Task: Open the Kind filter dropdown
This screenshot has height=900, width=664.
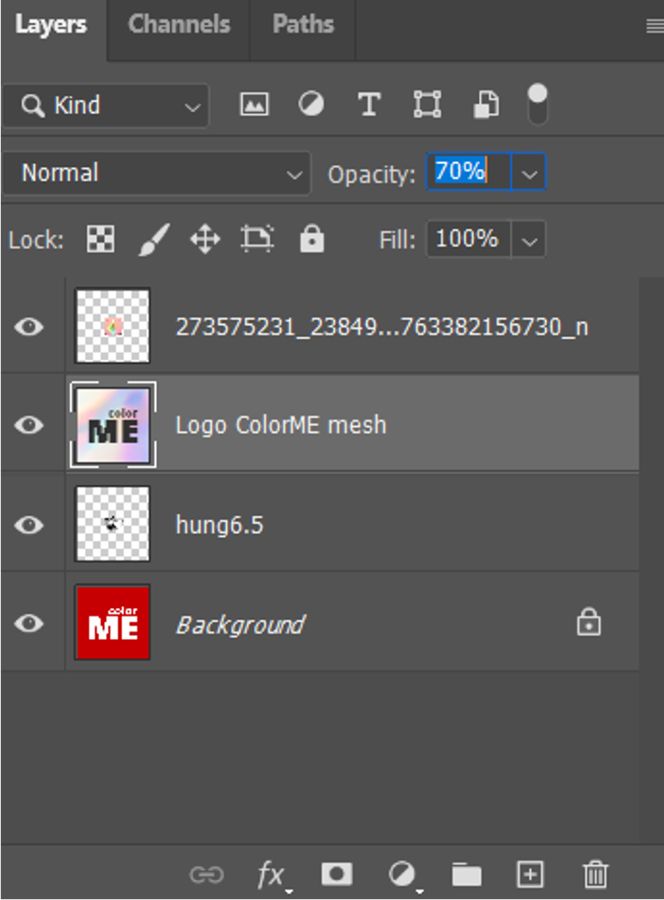Action: [x=106, y=106]
